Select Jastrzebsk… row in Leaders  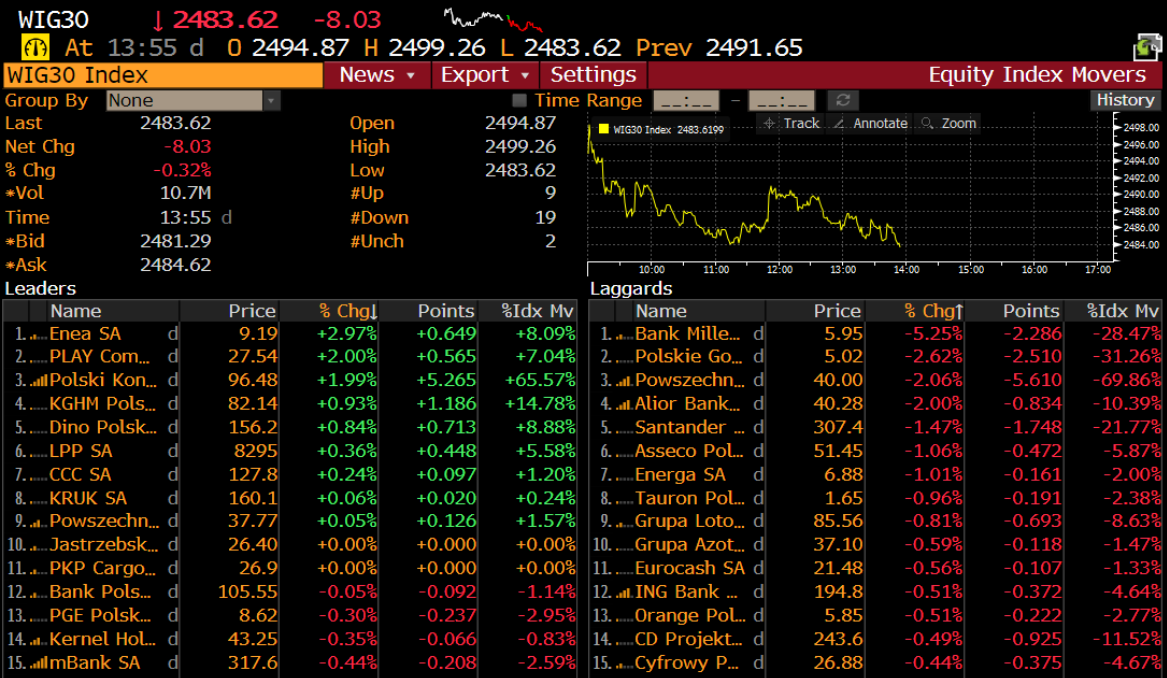290,546
